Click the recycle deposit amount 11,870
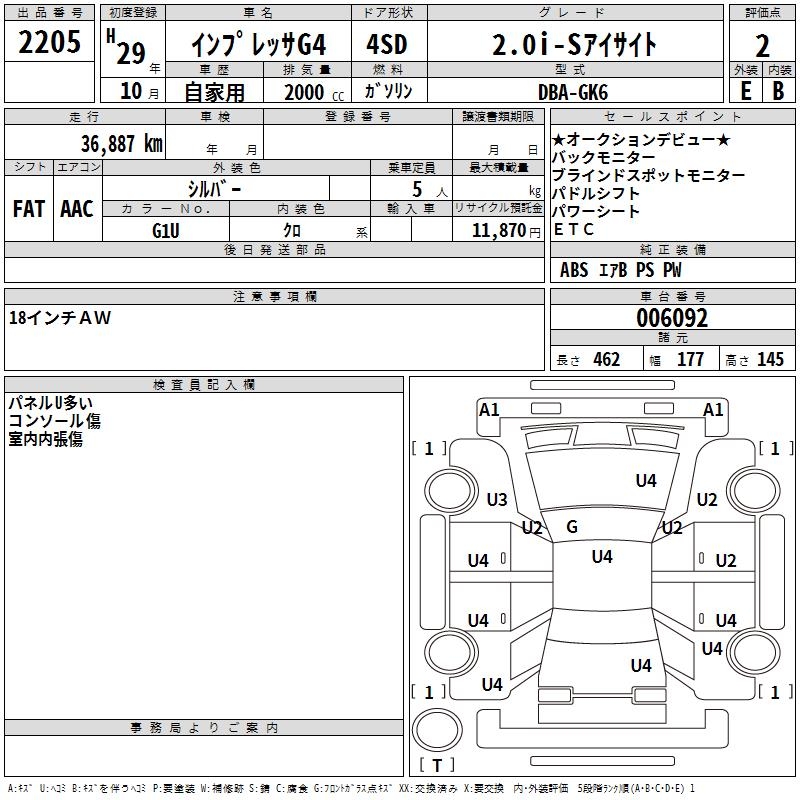Viewport: 800px width, 800px height. tap(496, 229)
